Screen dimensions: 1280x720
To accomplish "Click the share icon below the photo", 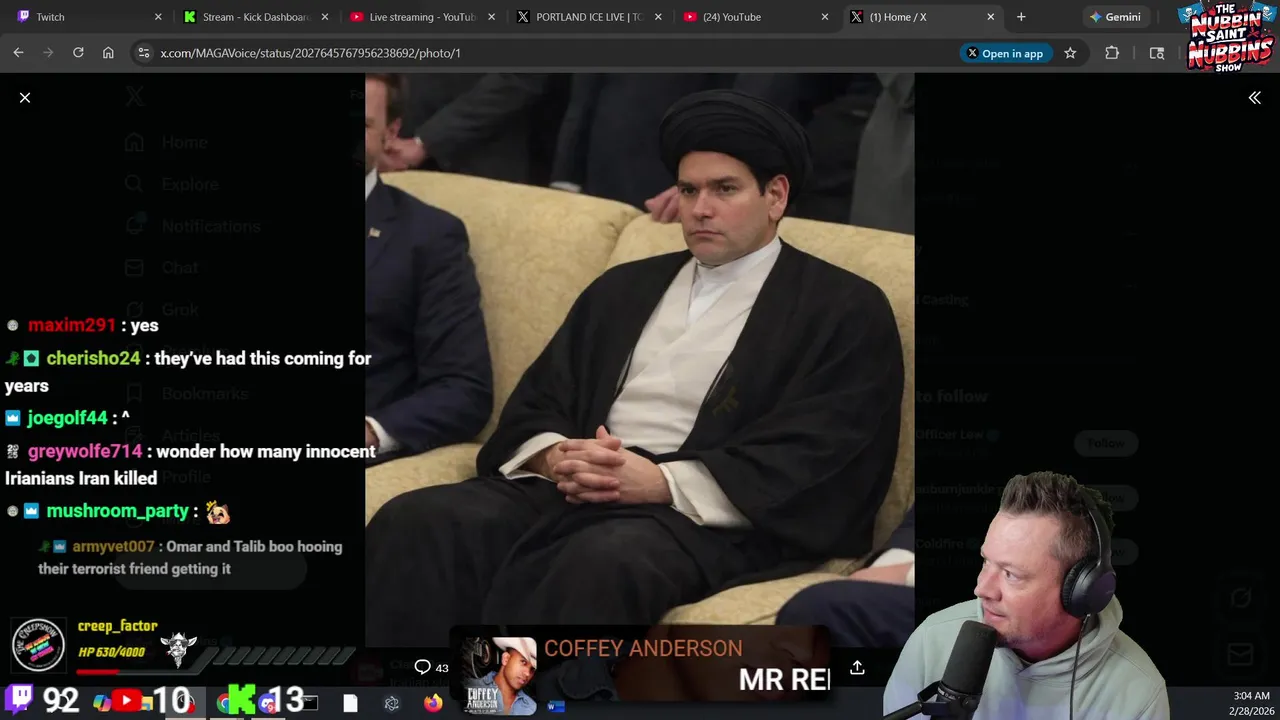I will pyautogui.click(x=857, y=667).
